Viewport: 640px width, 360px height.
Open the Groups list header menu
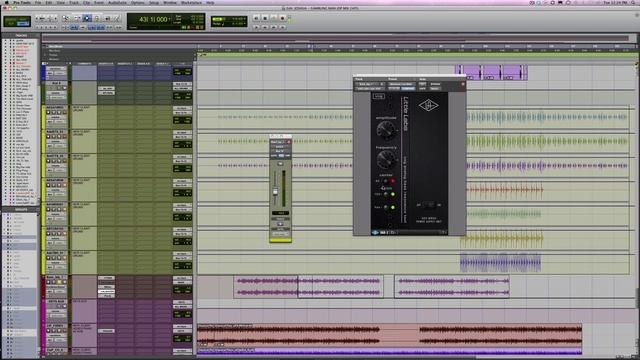click(x=21, y=209)
